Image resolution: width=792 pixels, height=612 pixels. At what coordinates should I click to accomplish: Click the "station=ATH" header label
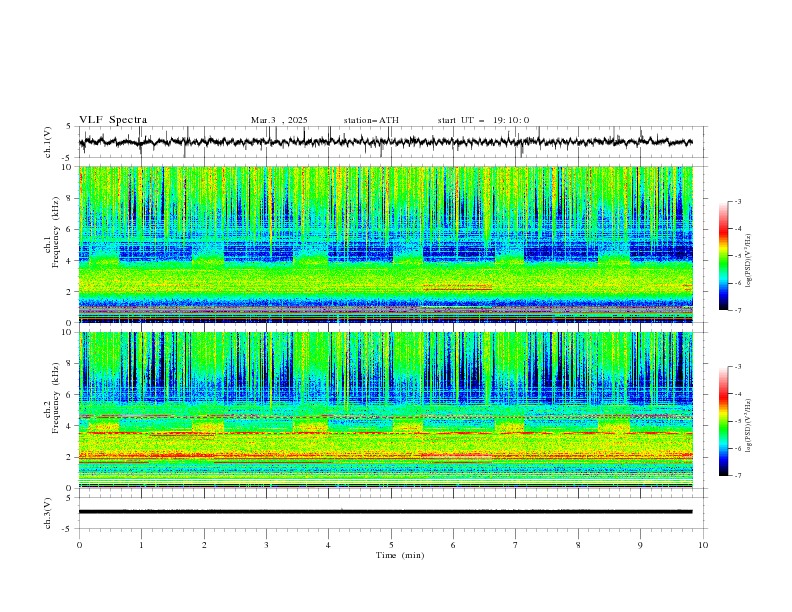pos(371,120)
